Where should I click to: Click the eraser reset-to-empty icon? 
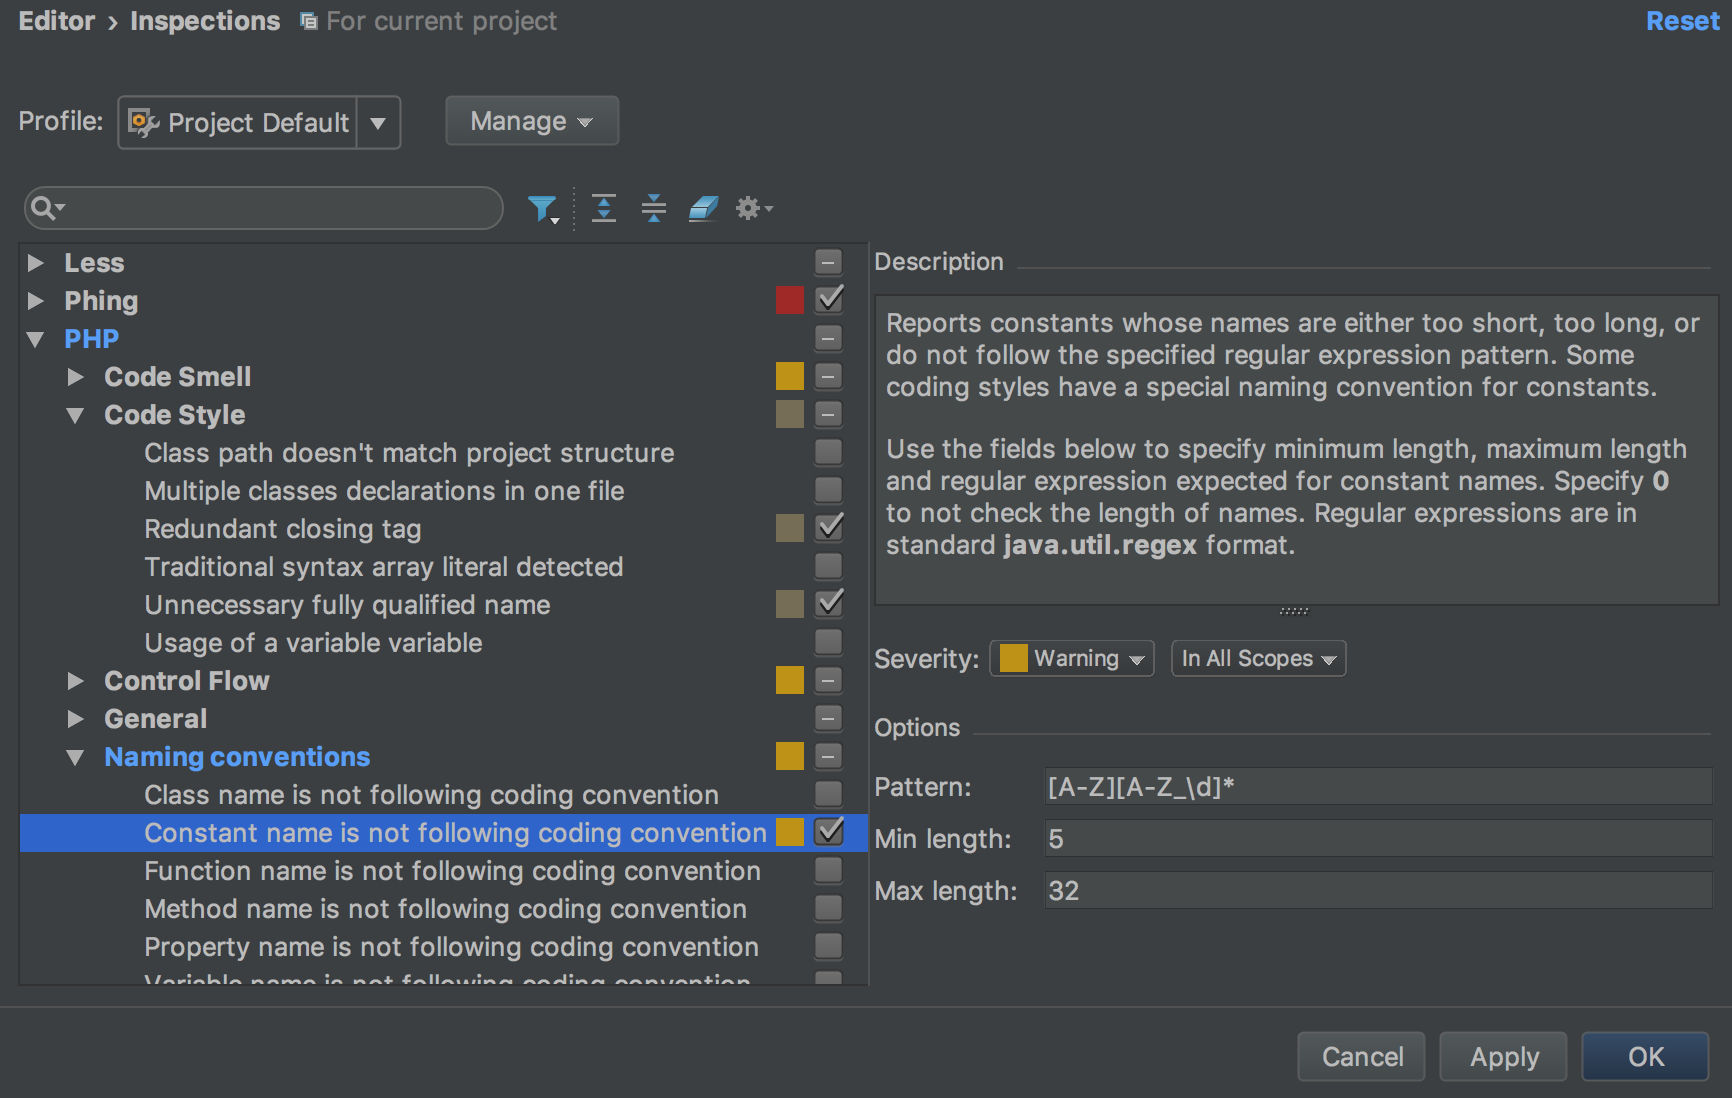703,208
